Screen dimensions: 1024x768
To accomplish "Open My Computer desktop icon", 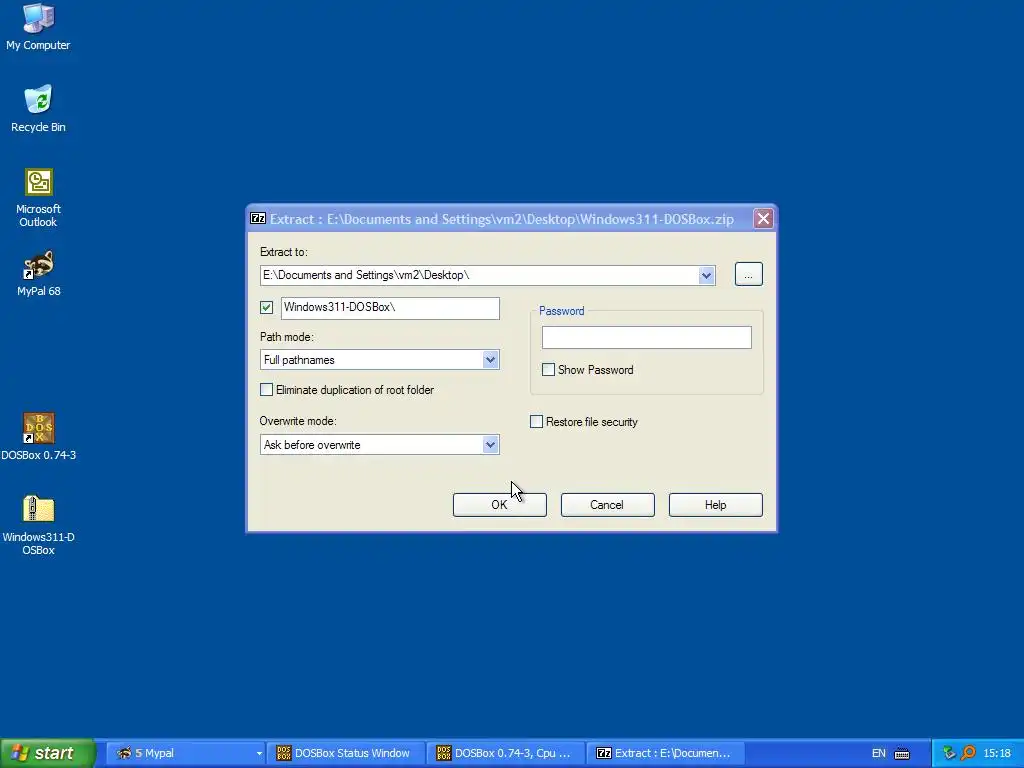I will 38,27.
